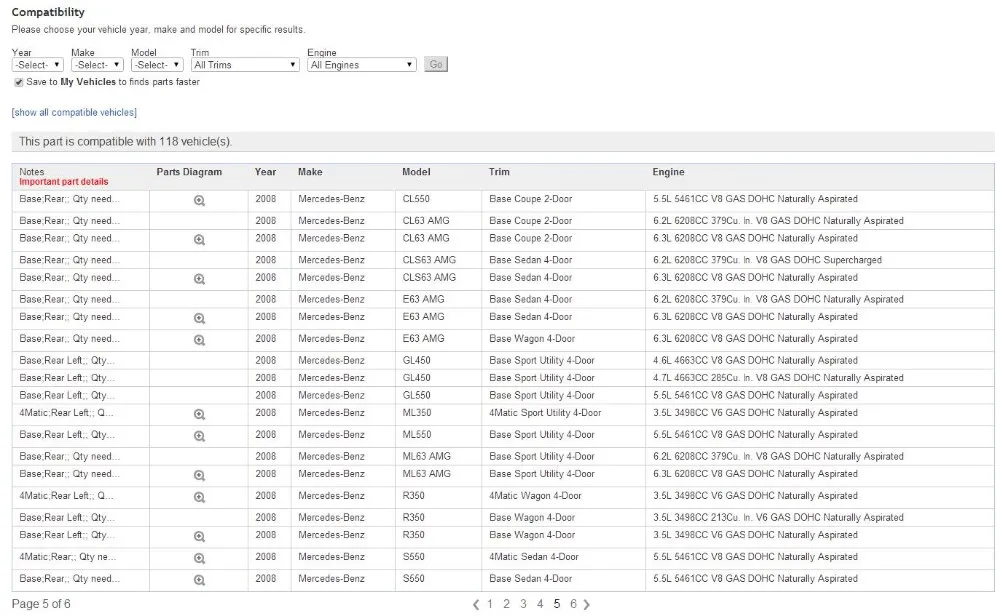
Task: View parts diagram for ML550 row
Action: click(199, 436)
